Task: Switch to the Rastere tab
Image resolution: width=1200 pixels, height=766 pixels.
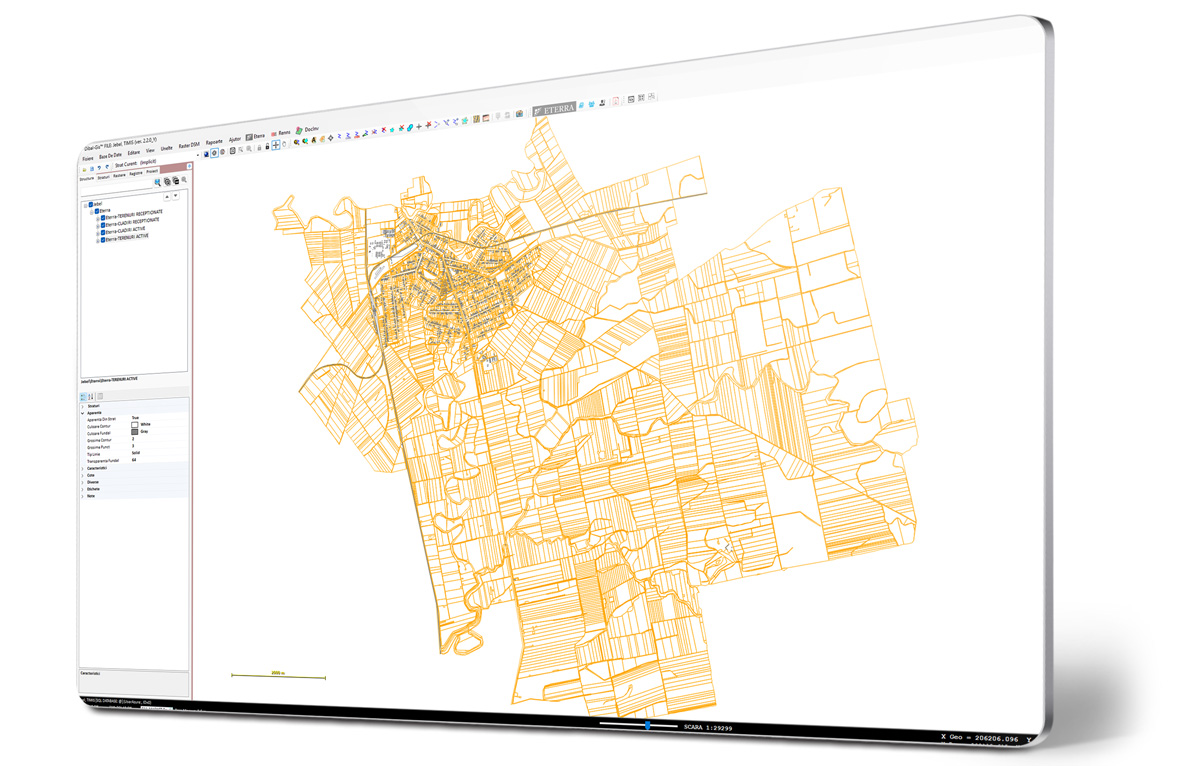Action: click(119, 175)
